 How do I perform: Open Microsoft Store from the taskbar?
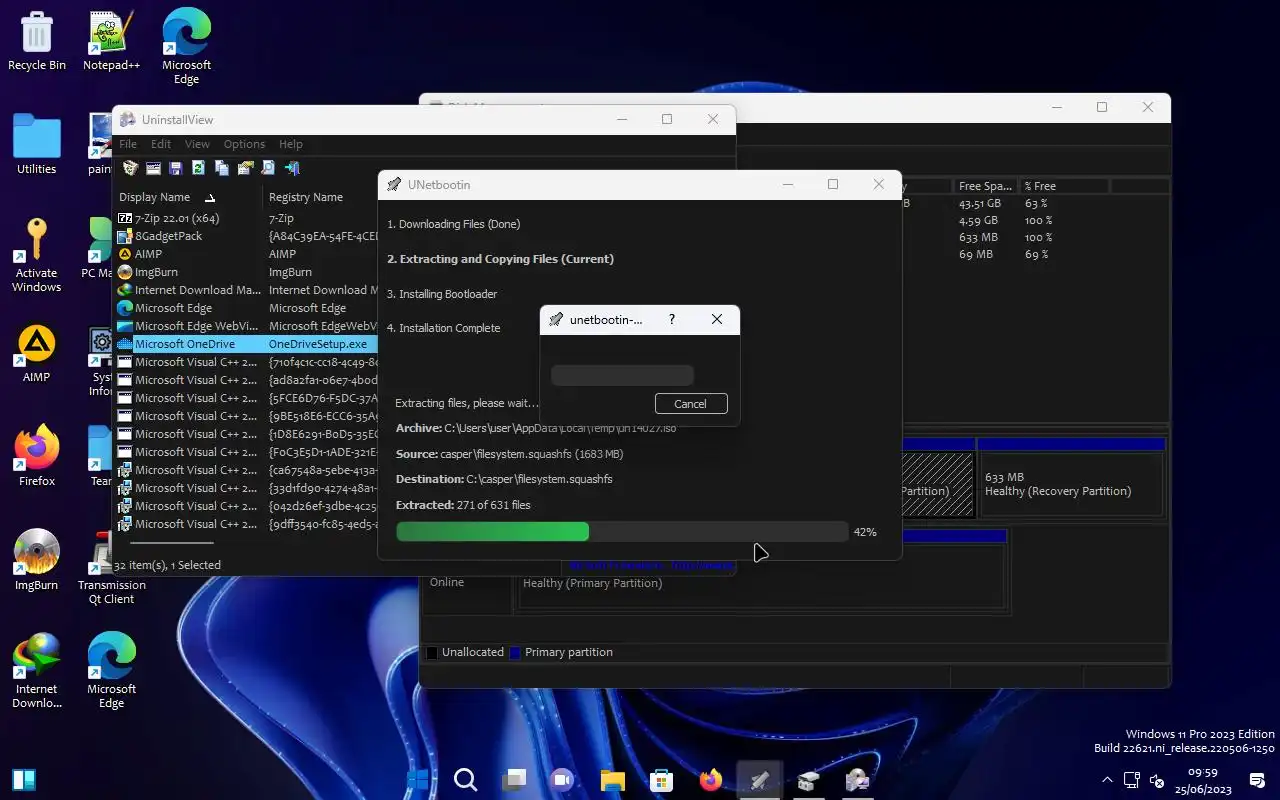click(x=661, y=780)
